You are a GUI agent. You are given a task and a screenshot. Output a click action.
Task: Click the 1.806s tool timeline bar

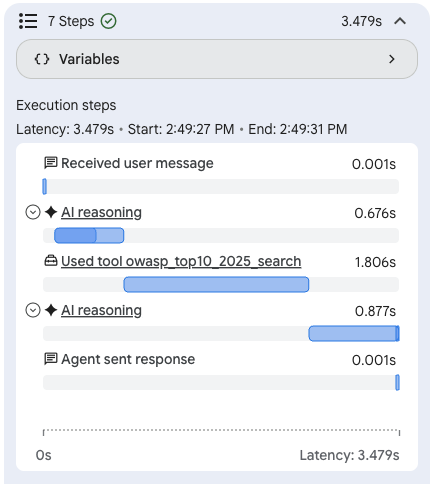point(216,285)
